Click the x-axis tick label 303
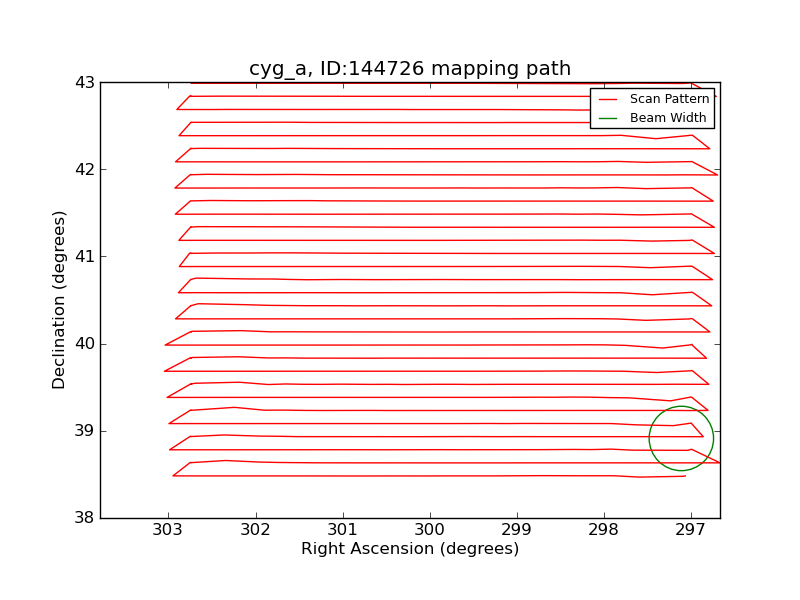The width and height of the screenshot is (800, 600). tap(168, 529)
